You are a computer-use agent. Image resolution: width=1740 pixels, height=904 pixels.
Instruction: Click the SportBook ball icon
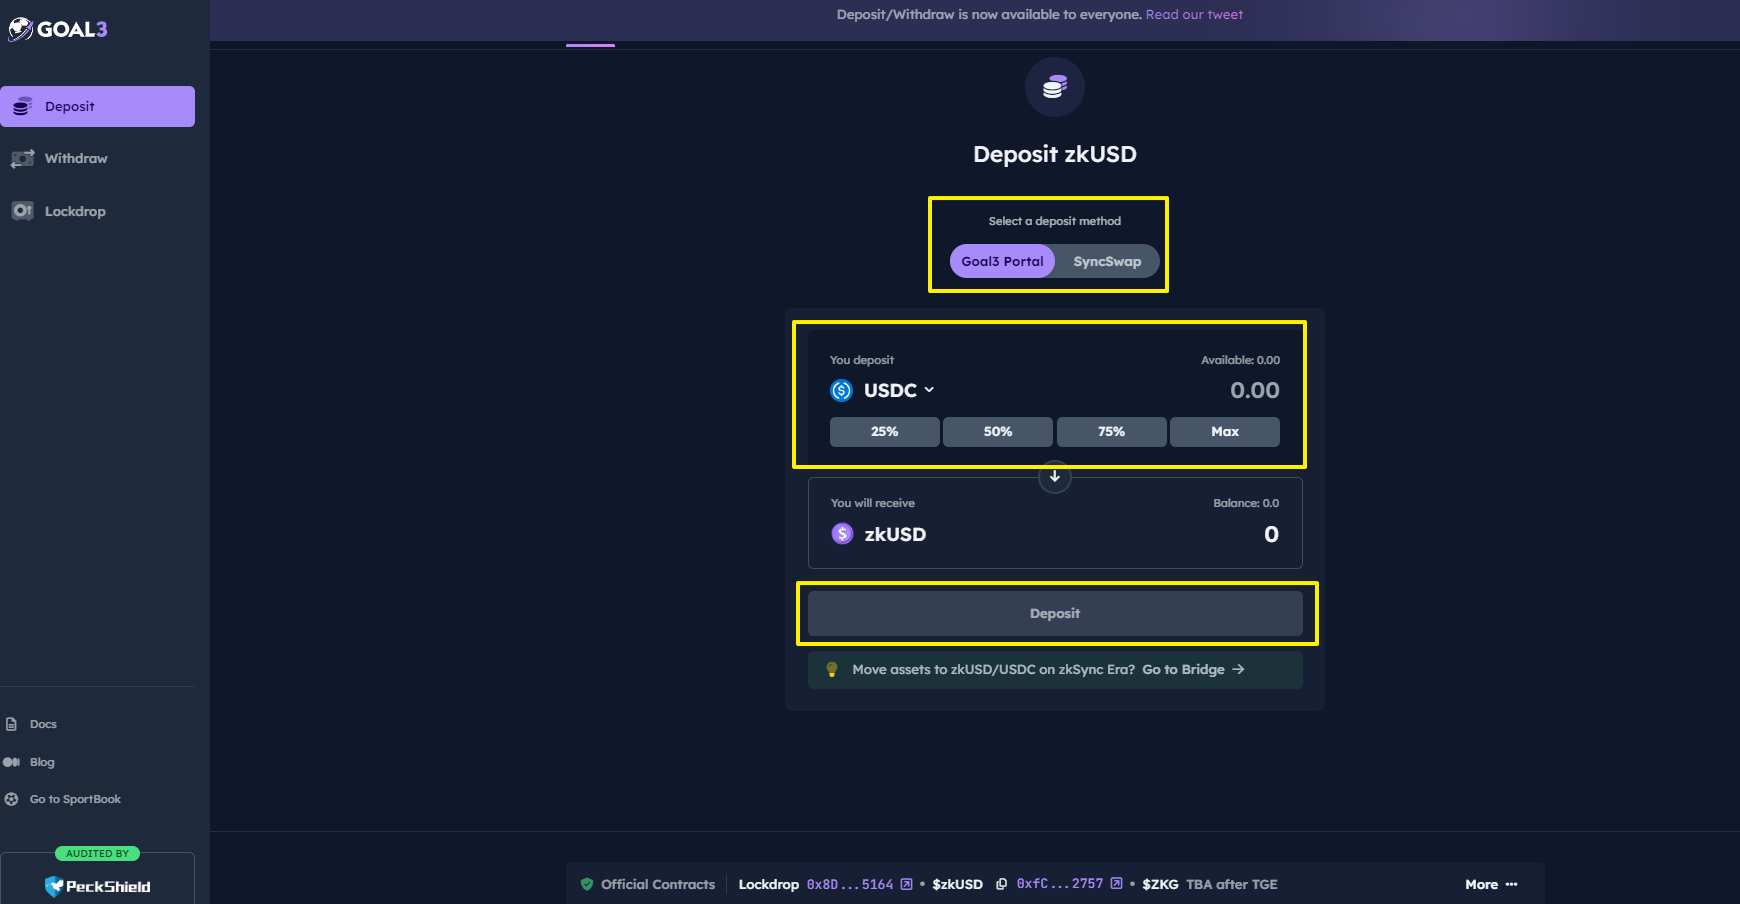(x=12, y=799)
